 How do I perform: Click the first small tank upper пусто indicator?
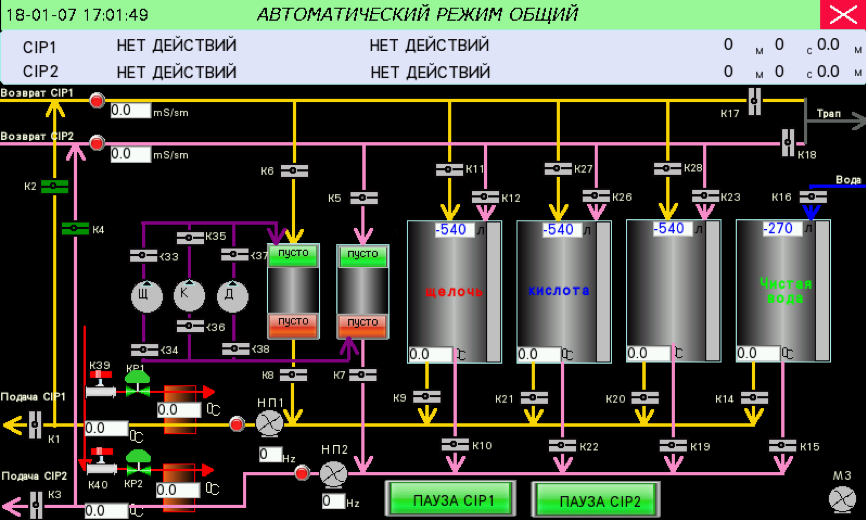pos(293,254)
